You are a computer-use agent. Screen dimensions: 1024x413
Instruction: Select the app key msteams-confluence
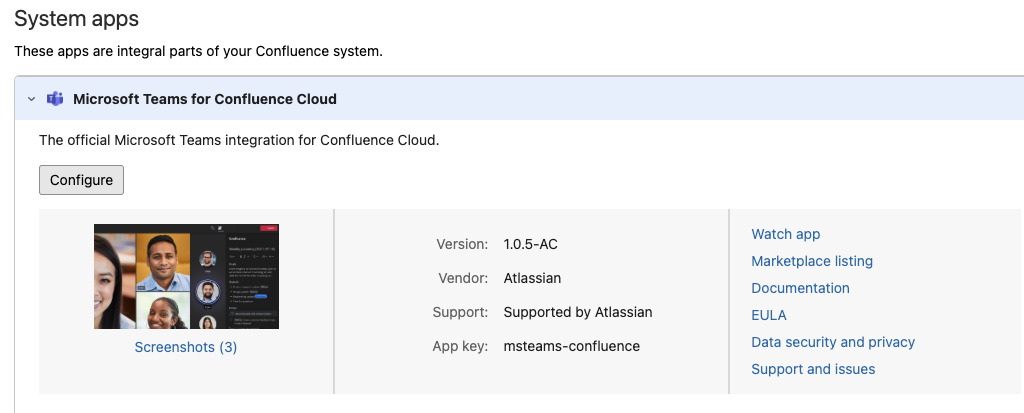571,346
